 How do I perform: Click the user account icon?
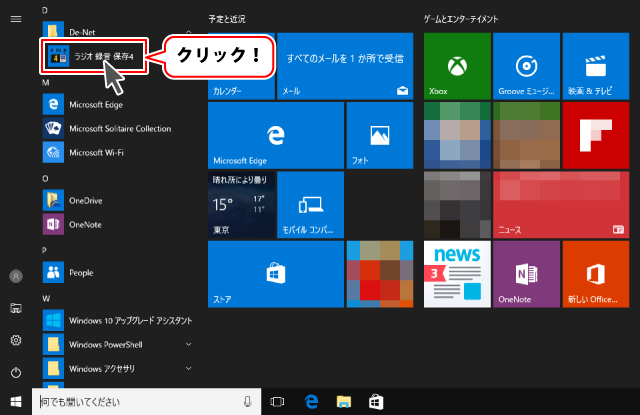point(16,276)
